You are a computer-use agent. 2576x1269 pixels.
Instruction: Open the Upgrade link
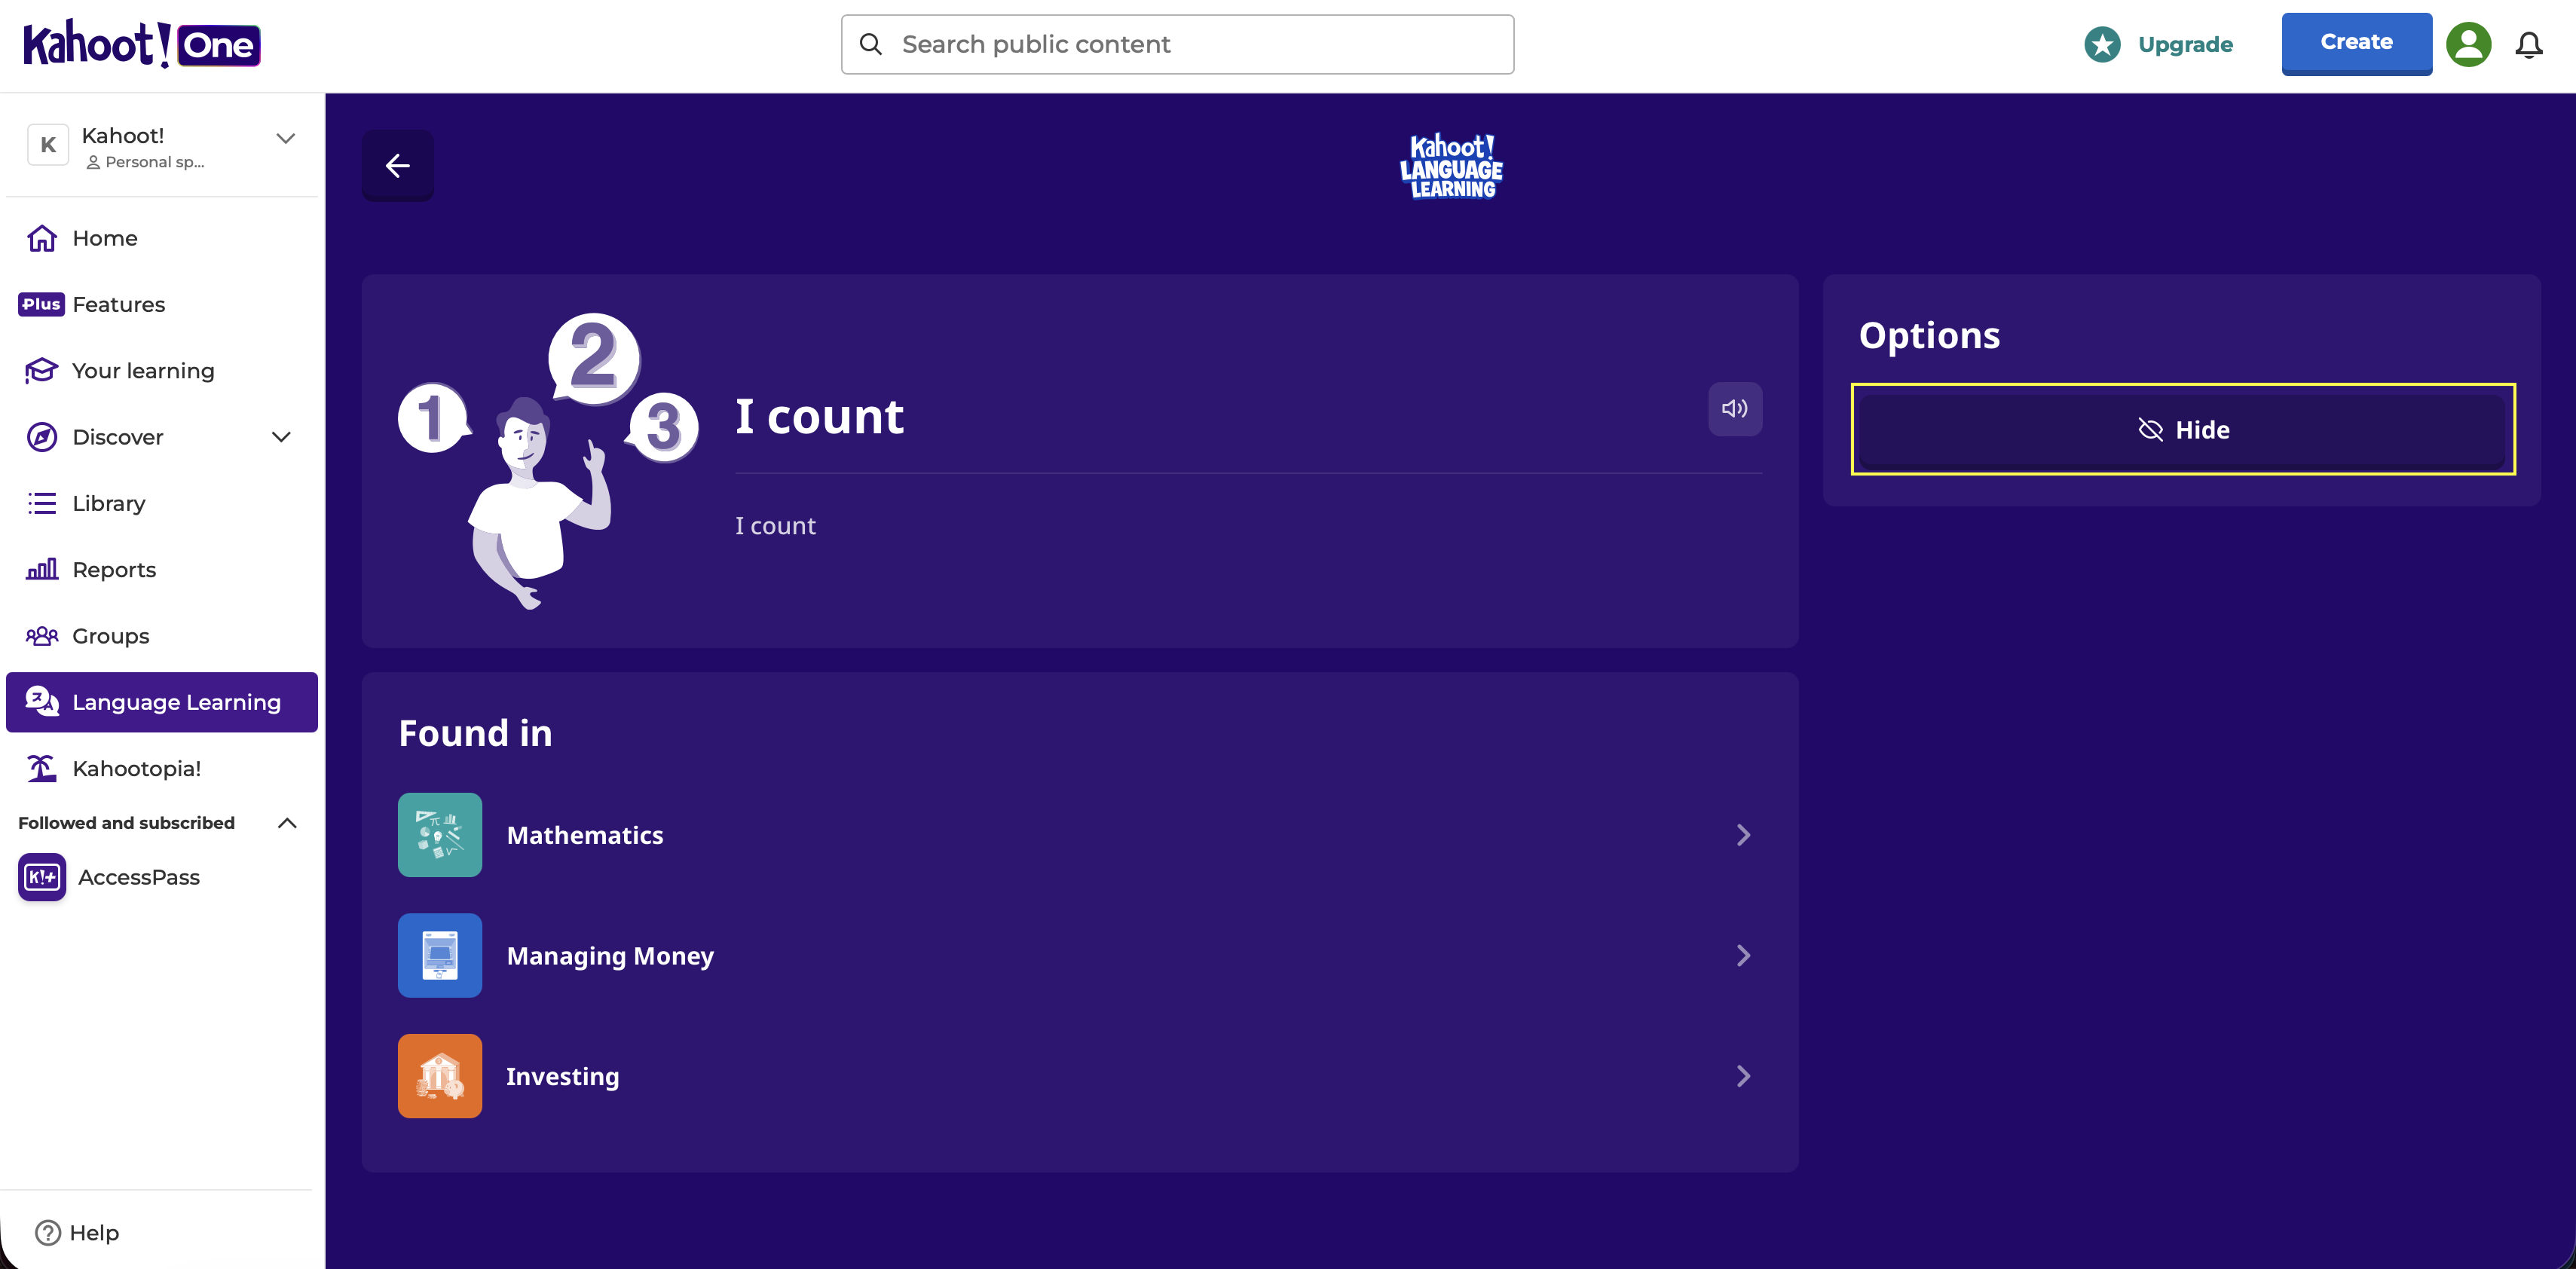click(2185, 44)
